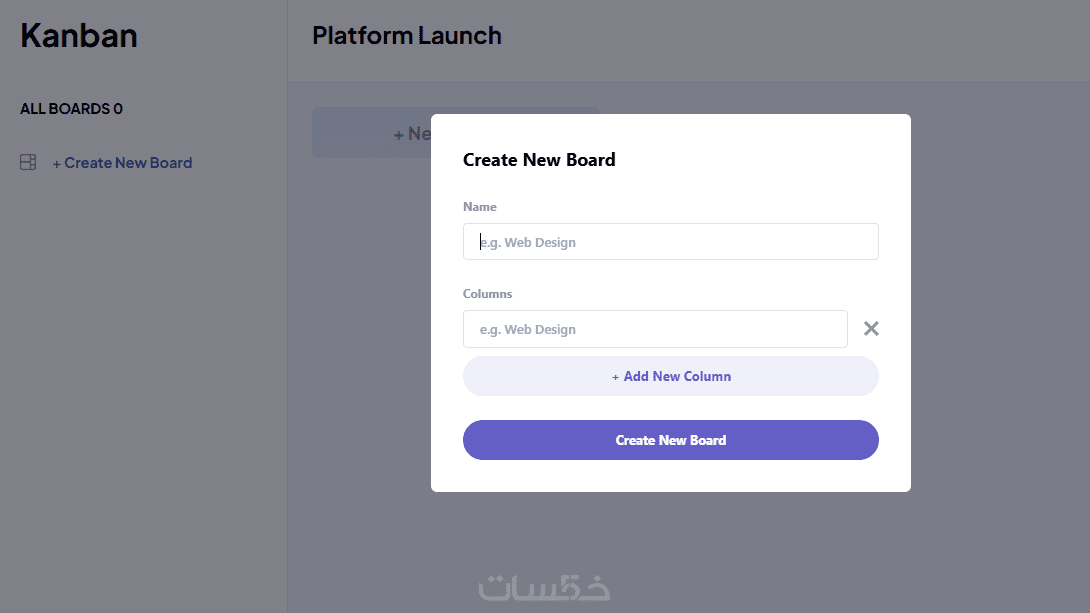Remove the column with the X icon
The image size is (1090, 613).
point(871,329)
